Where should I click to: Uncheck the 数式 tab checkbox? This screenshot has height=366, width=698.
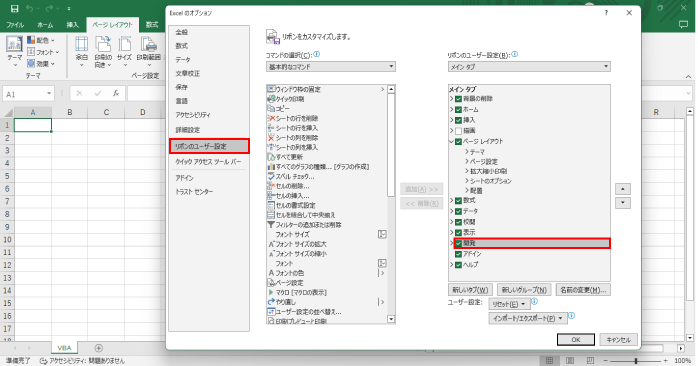(x=459, y=201)
